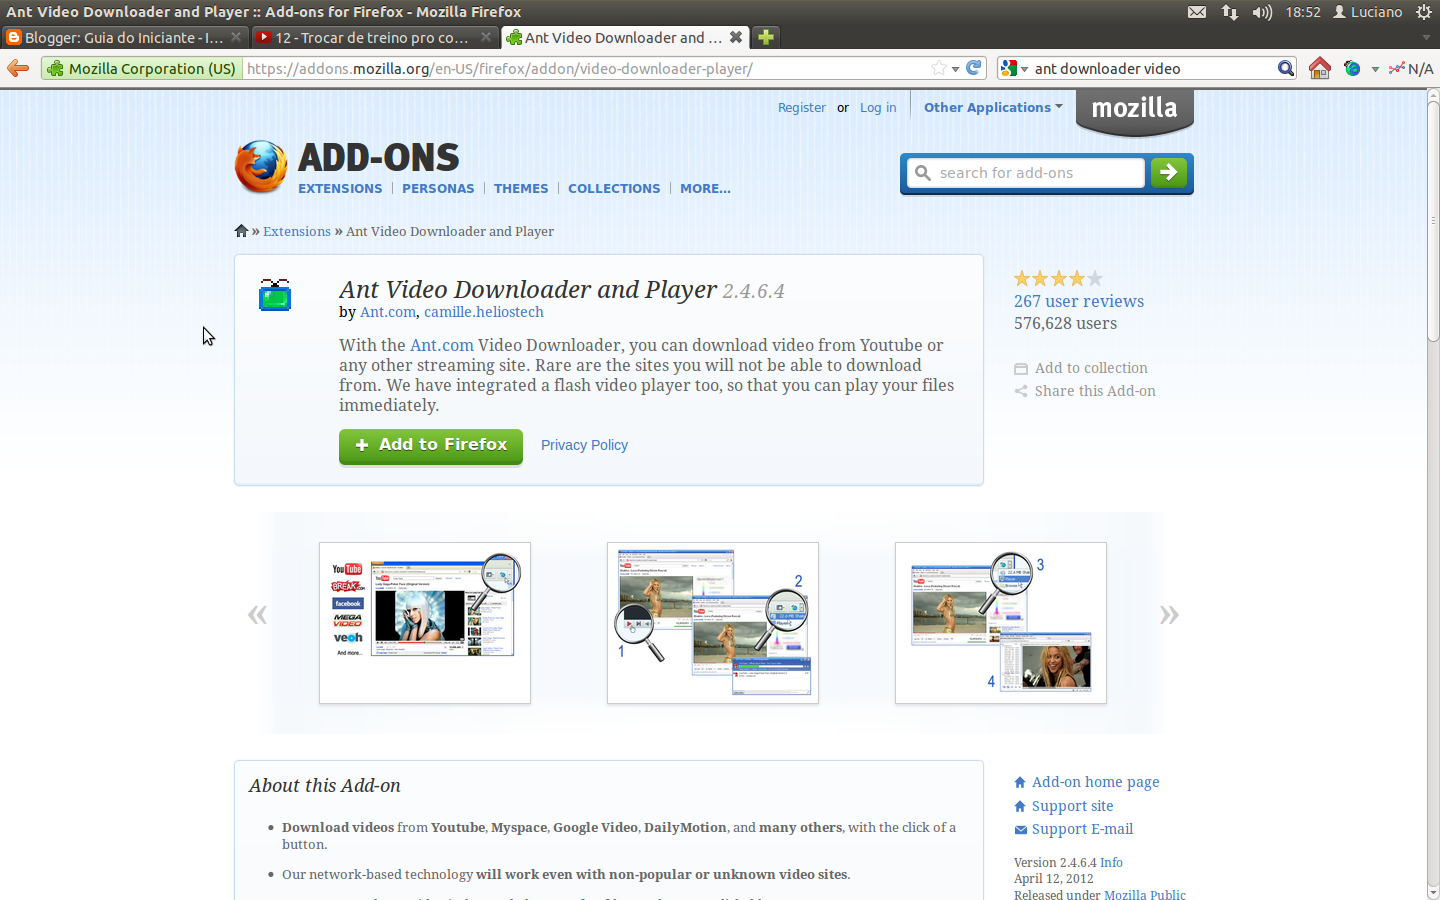Screen dimensions: 1440x900
Task: Open the dropdown arrow next to globe icon
Action: point(1375,68)
